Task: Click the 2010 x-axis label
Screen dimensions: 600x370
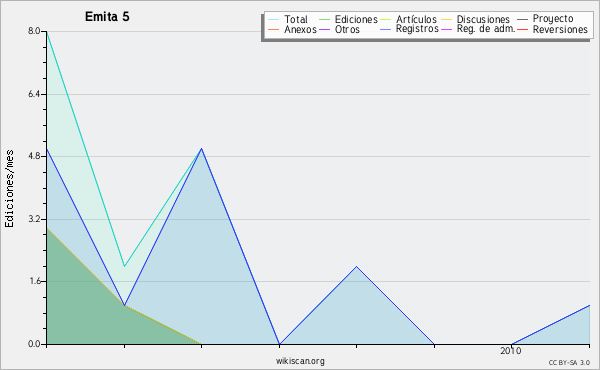Action: (x=511, y=350)
